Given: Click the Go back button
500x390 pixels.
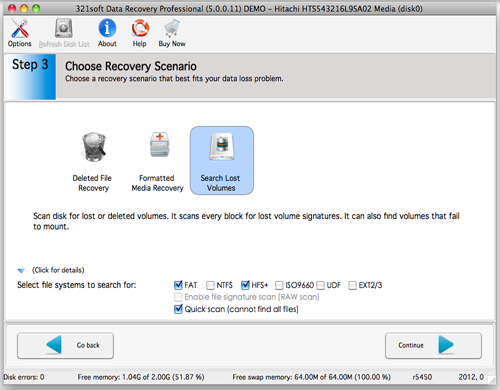Looking at the screenshot, I should pyautogui.click(x=65, y=346).
